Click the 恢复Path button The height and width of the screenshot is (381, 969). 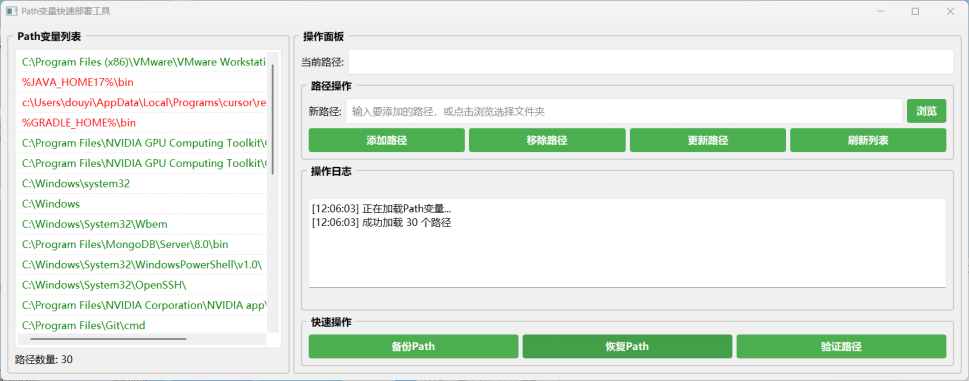[x=627, y=346]
